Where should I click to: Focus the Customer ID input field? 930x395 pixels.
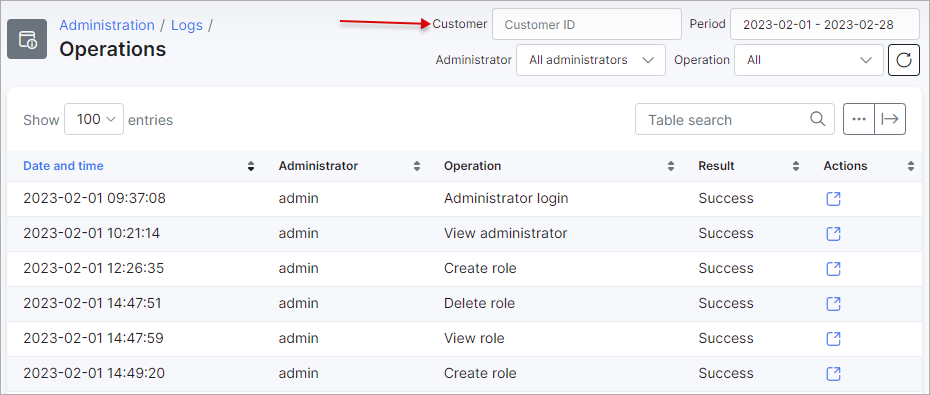coord(587,24)
